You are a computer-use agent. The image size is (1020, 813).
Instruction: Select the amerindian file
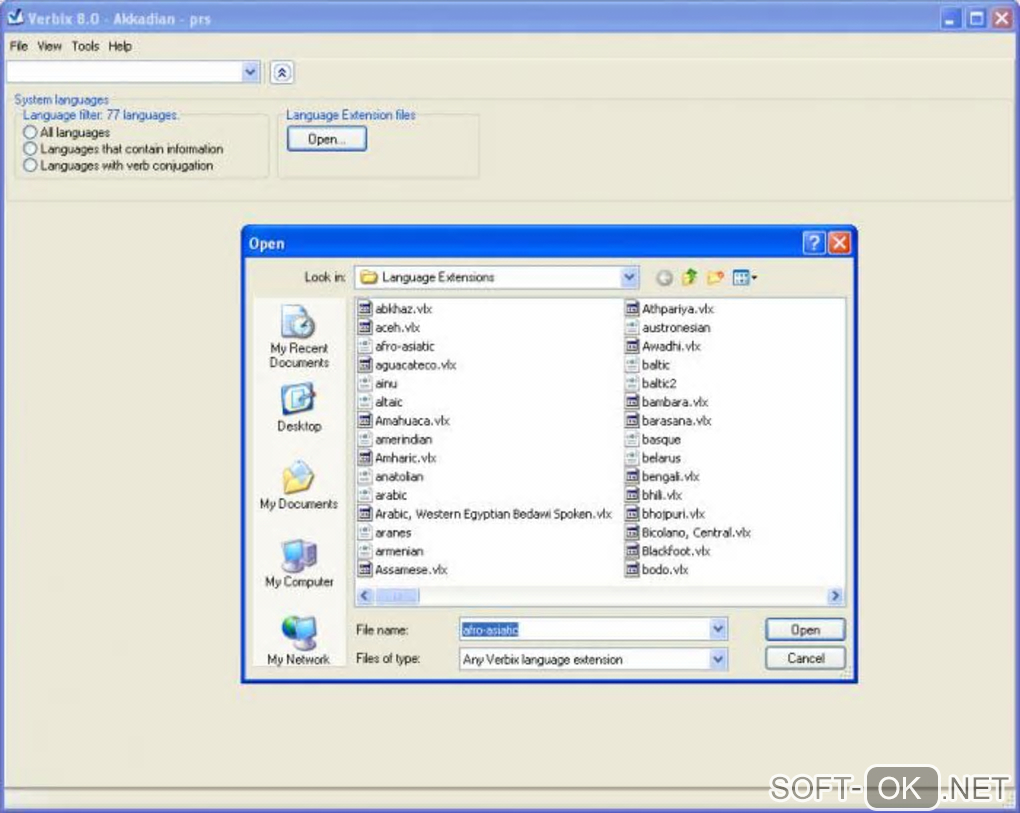396,440
